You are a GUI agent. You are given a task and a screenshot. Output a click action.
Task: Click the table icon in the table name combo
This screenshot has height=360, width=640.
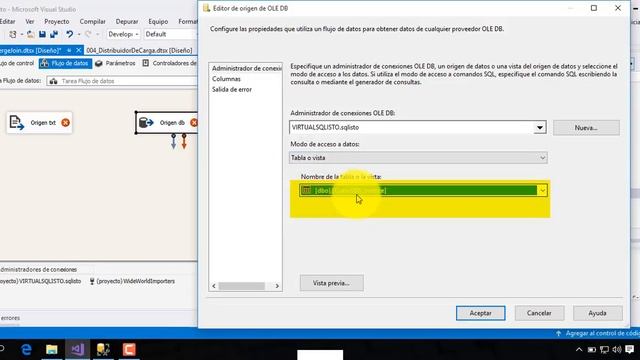coord(307,190)
